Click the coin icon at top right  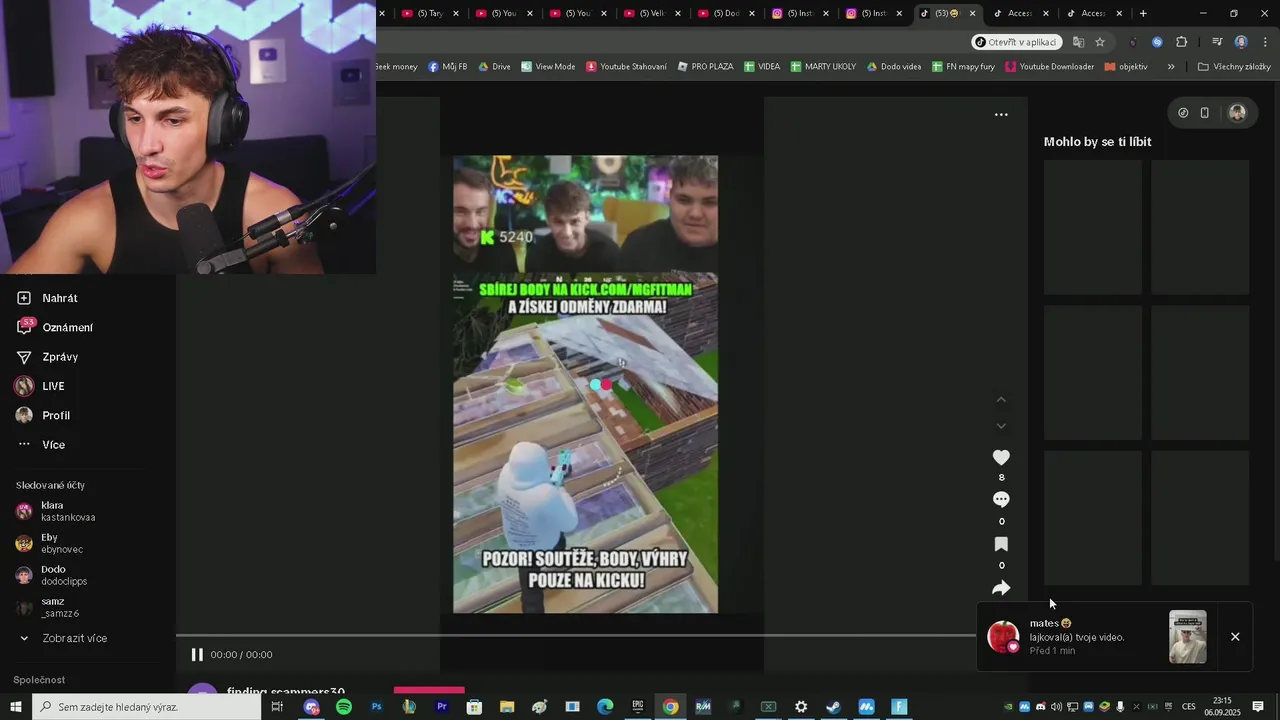coord(1183,113)
